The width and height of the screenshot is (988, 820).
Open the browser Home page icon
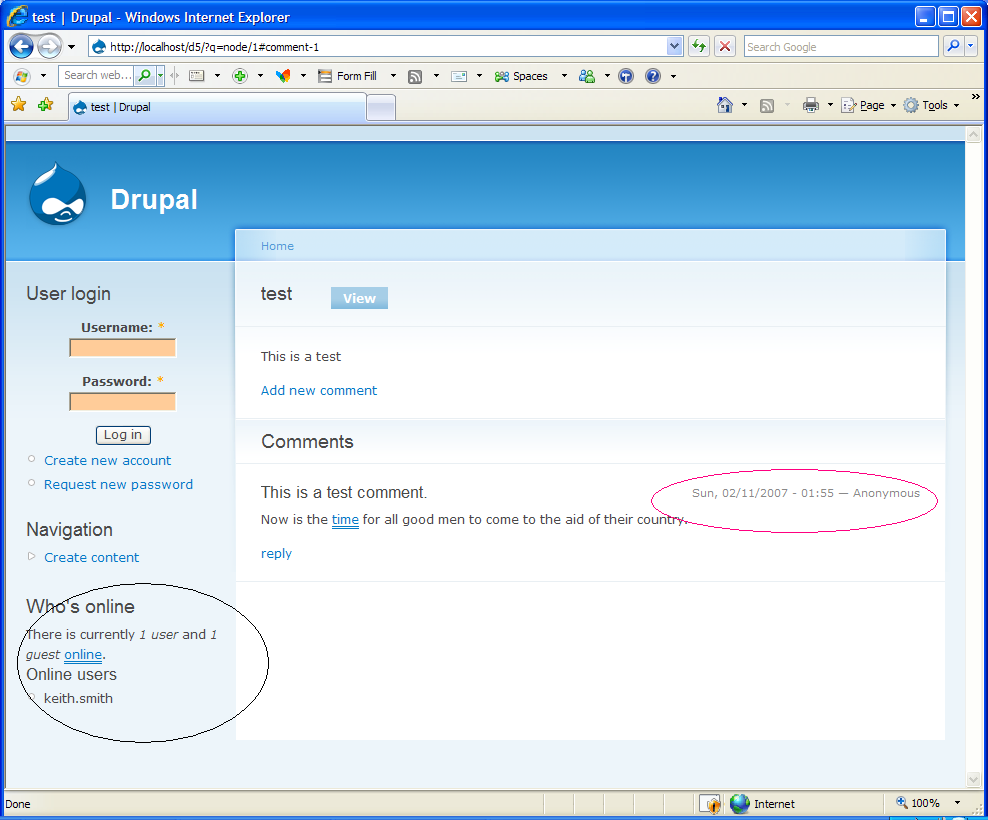[x=725, y=104]
